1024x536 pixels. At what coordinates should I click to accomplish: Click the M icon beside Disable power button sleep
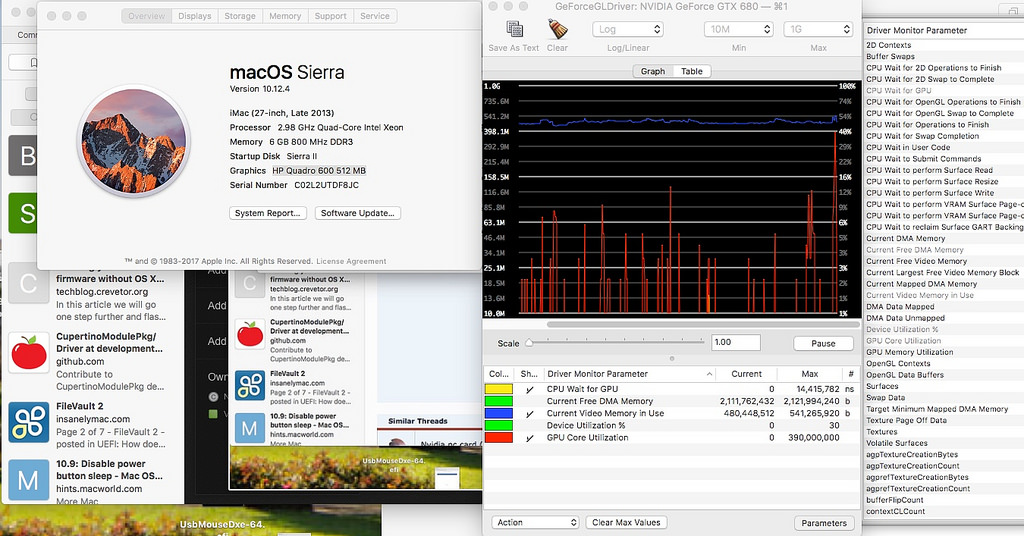(x=250, y=428)
